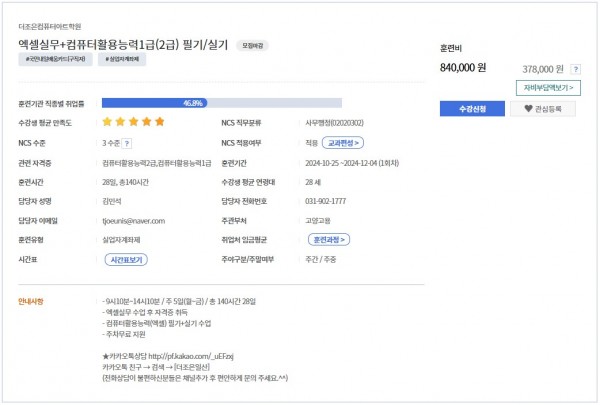Click the phone number 031-902-1777
The image size is (600, 405).
325,201
